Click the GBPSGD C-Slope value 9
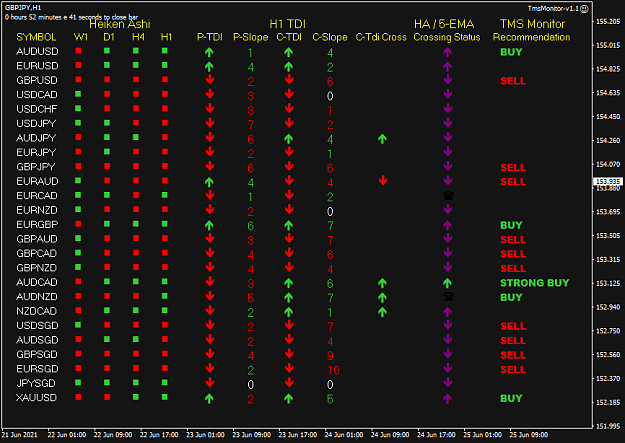625x443 pixels. click(330, 356)
